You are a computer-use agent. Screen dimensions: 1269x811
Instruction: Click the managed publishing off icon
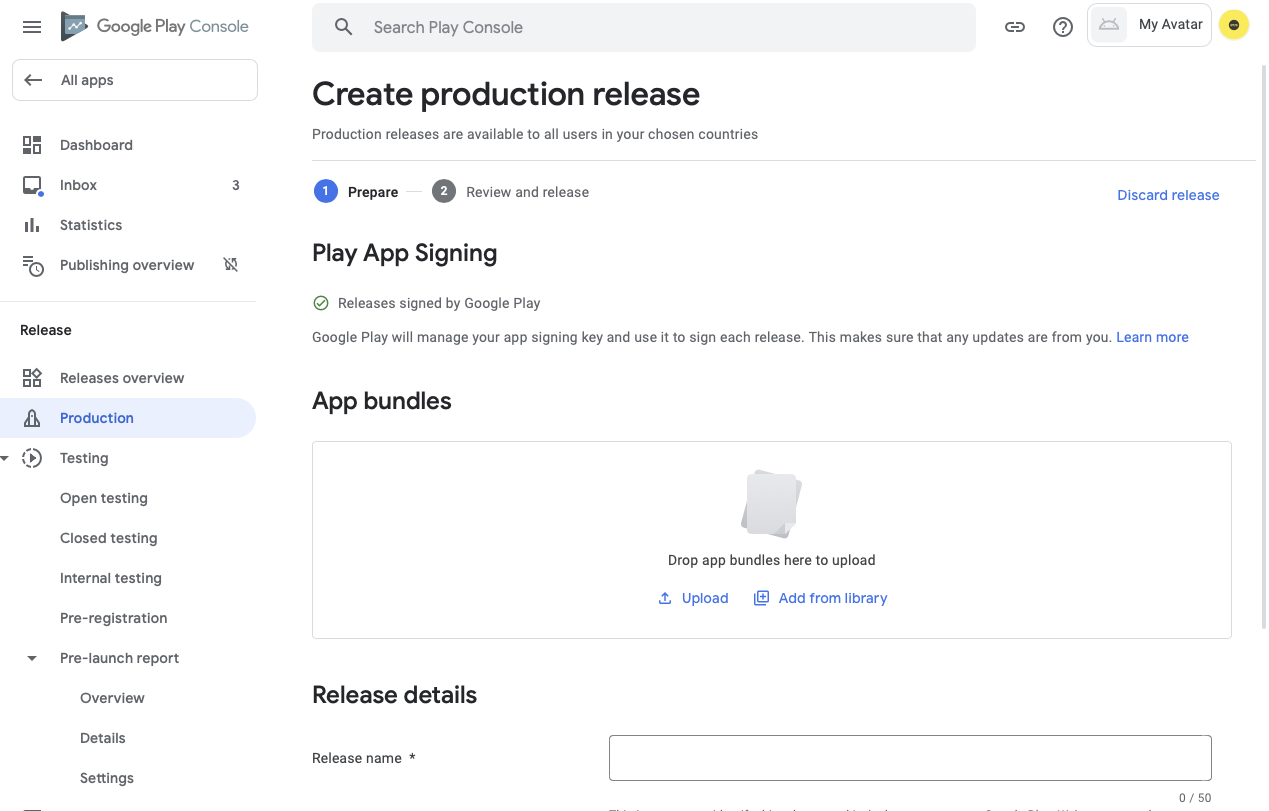[x=231, y=265]
